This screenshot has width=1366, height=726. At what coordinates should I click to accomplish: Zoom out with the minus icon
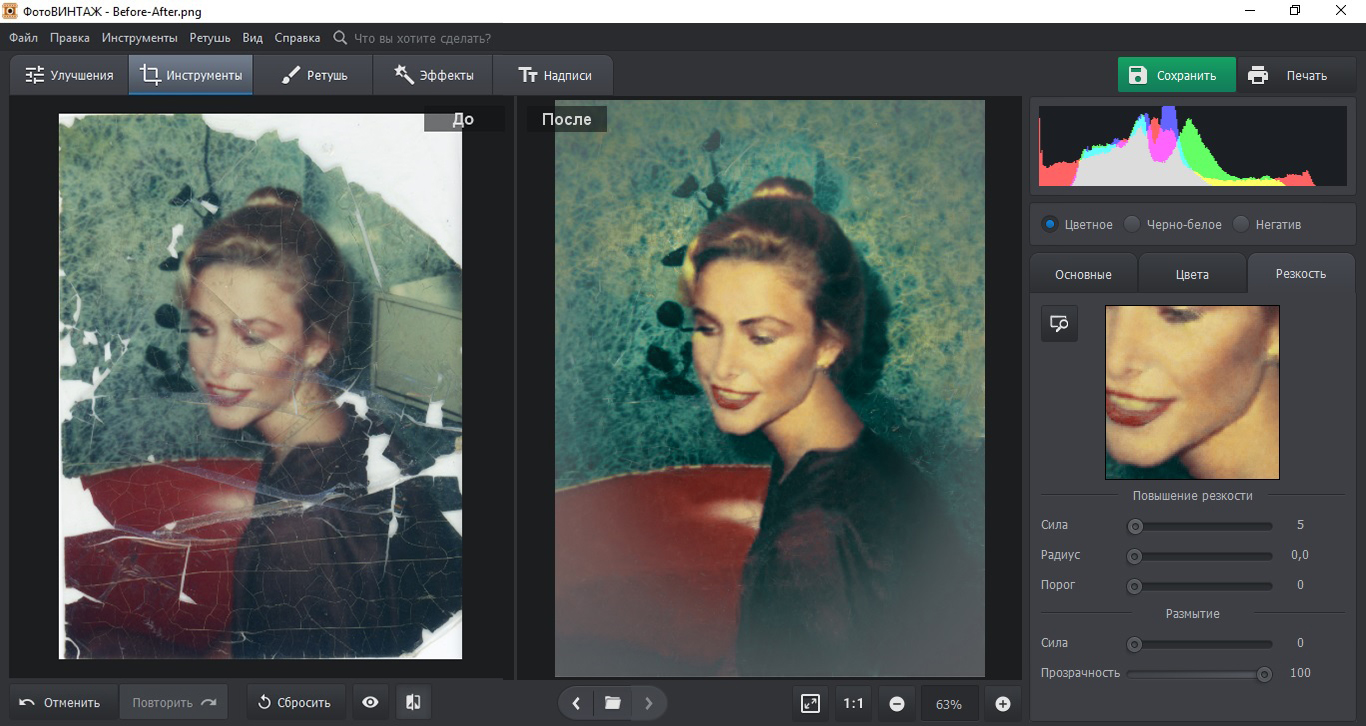click(897, 704)
